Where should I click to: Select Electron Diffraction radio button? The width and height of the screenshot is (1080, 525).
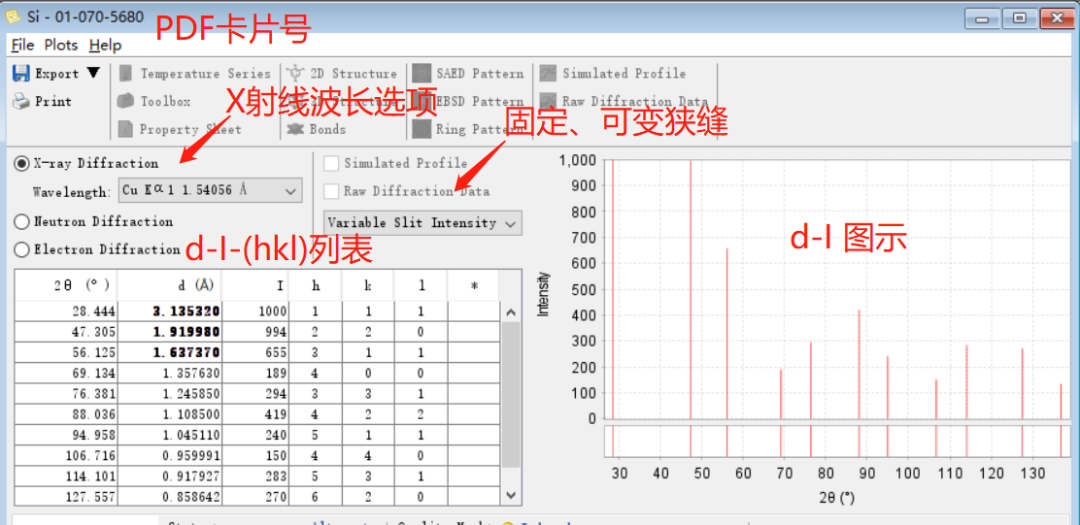click(x=22, y=249)
